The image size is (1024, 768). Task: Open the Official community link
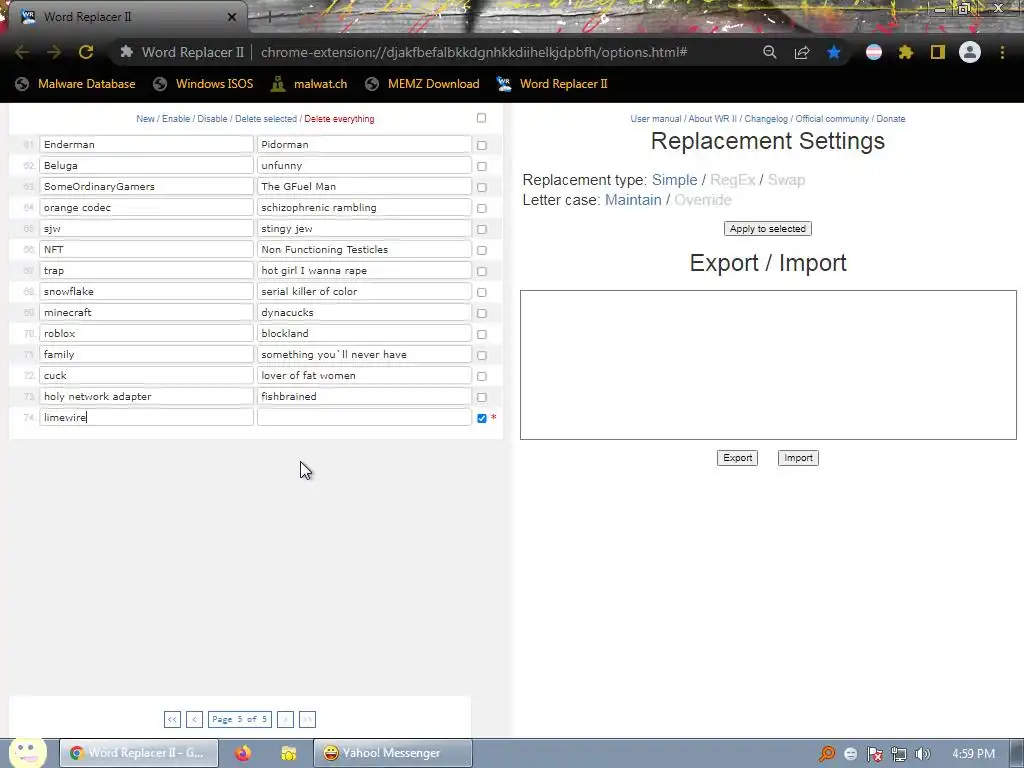(x=832, y=119)
